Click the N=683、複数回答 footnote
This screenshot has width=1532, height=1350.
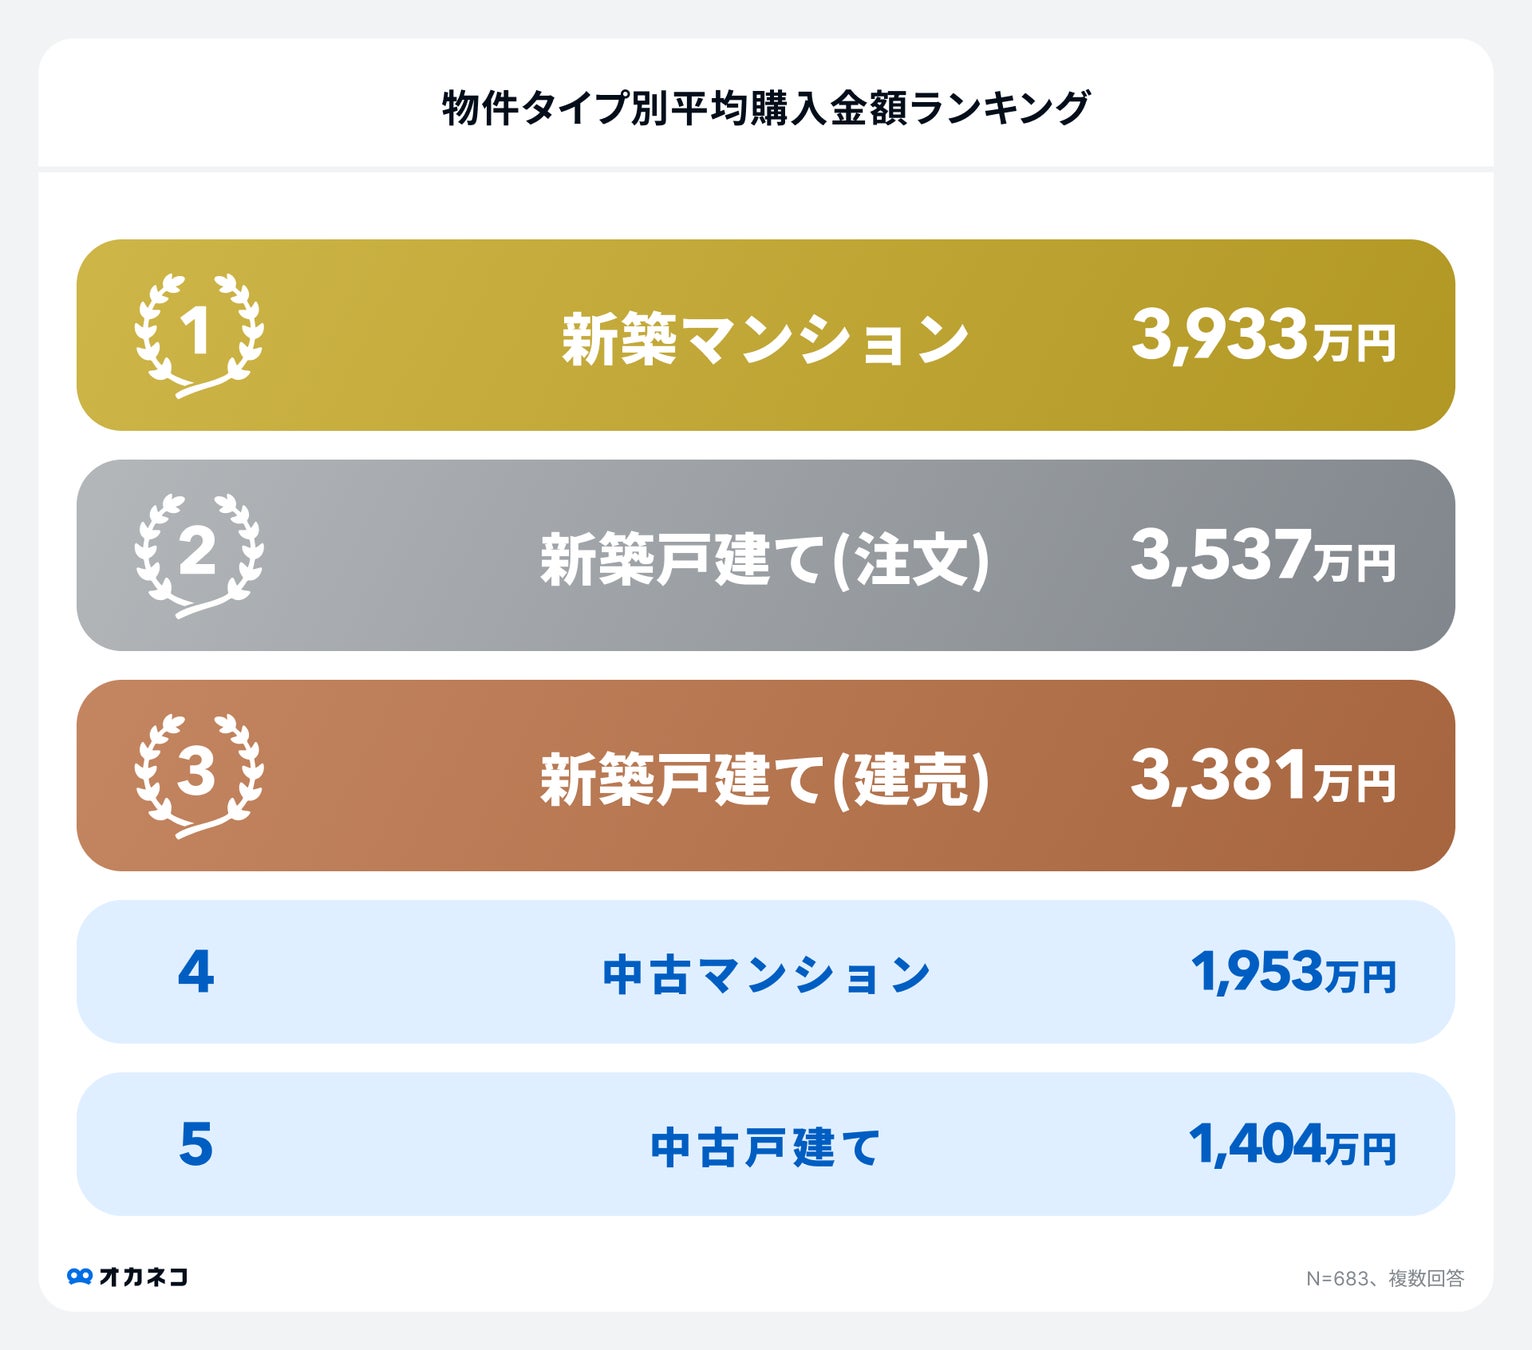click(1384, 1278)
